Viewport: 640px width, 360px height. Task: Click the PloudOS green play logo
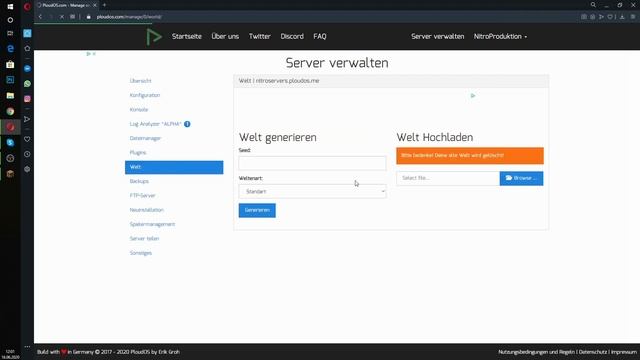click(x=154, y=37)
